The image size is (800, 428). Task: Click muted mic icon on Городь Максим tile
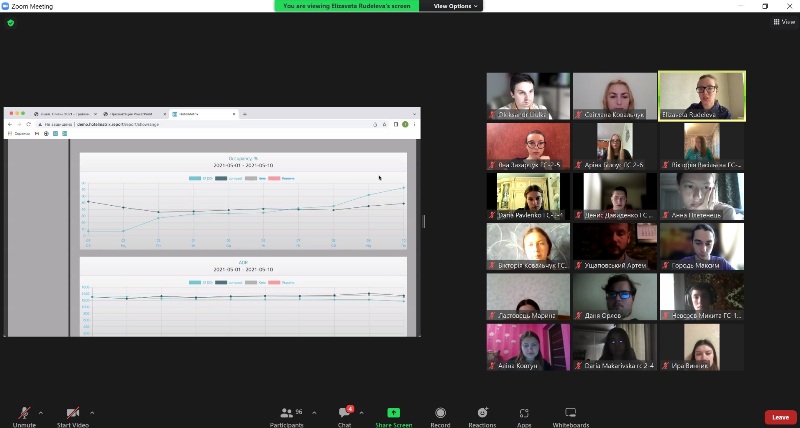[666, 266]
